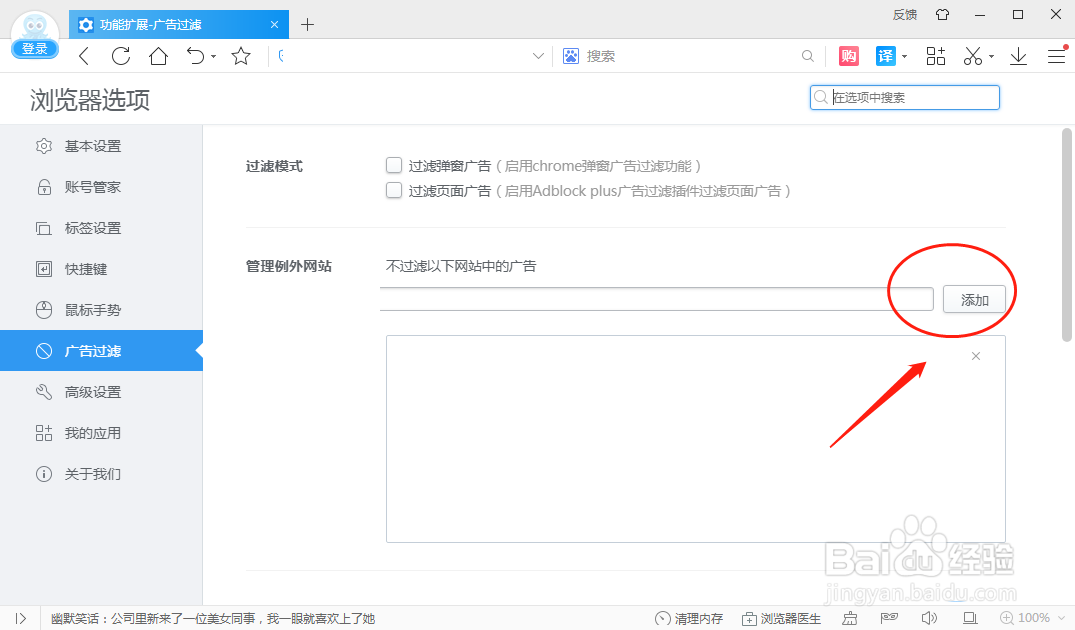Select the scissors screenshot tool
The width and height of the screenshot is (1075, 630).
(x=971, y=55)
